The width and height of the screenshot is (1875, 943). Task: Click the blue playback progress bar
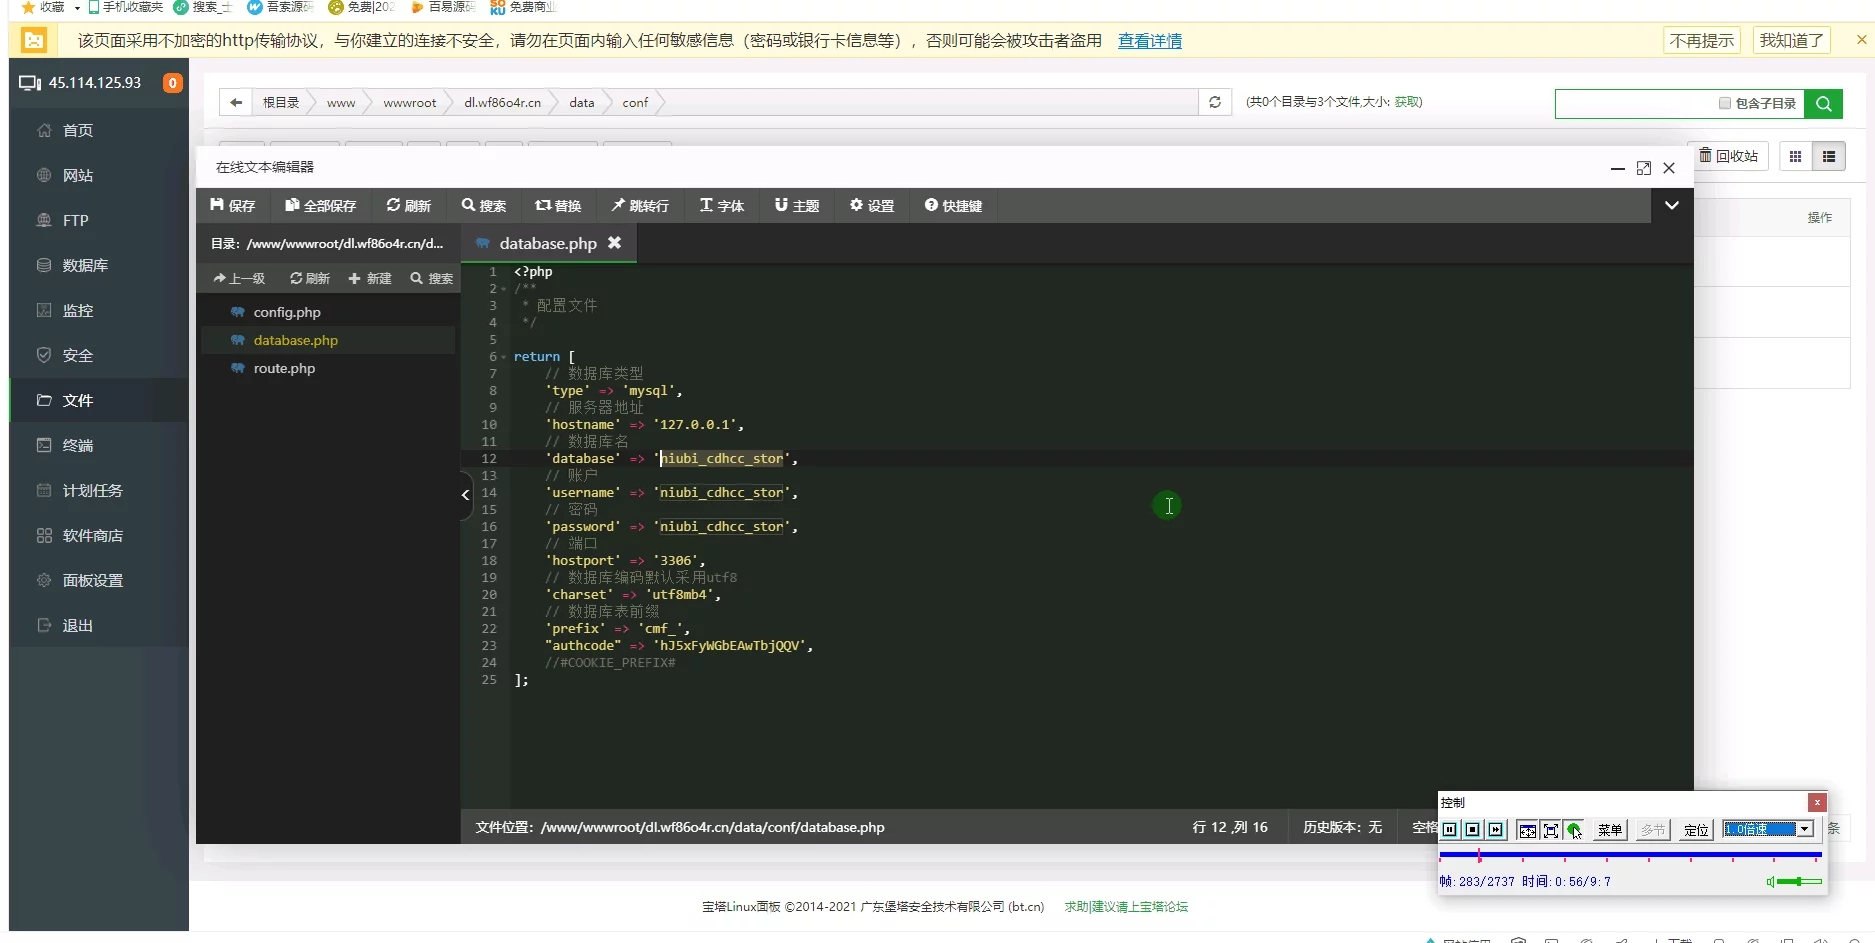(1630, 856)
